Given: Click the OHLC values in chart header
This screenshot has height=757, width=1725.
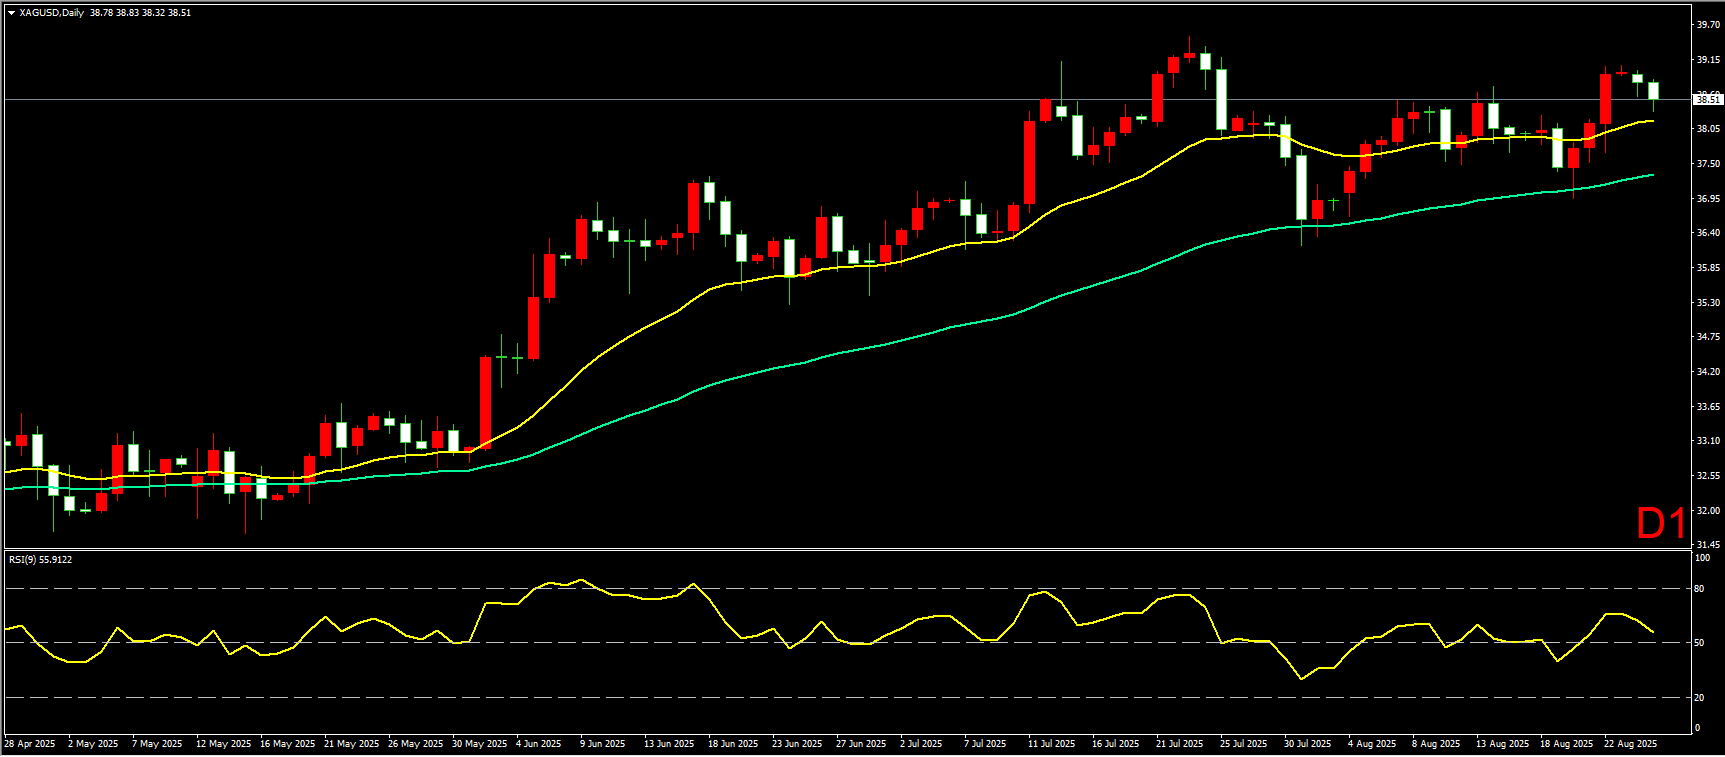Looking at the screenshot, I should point(140,13).
